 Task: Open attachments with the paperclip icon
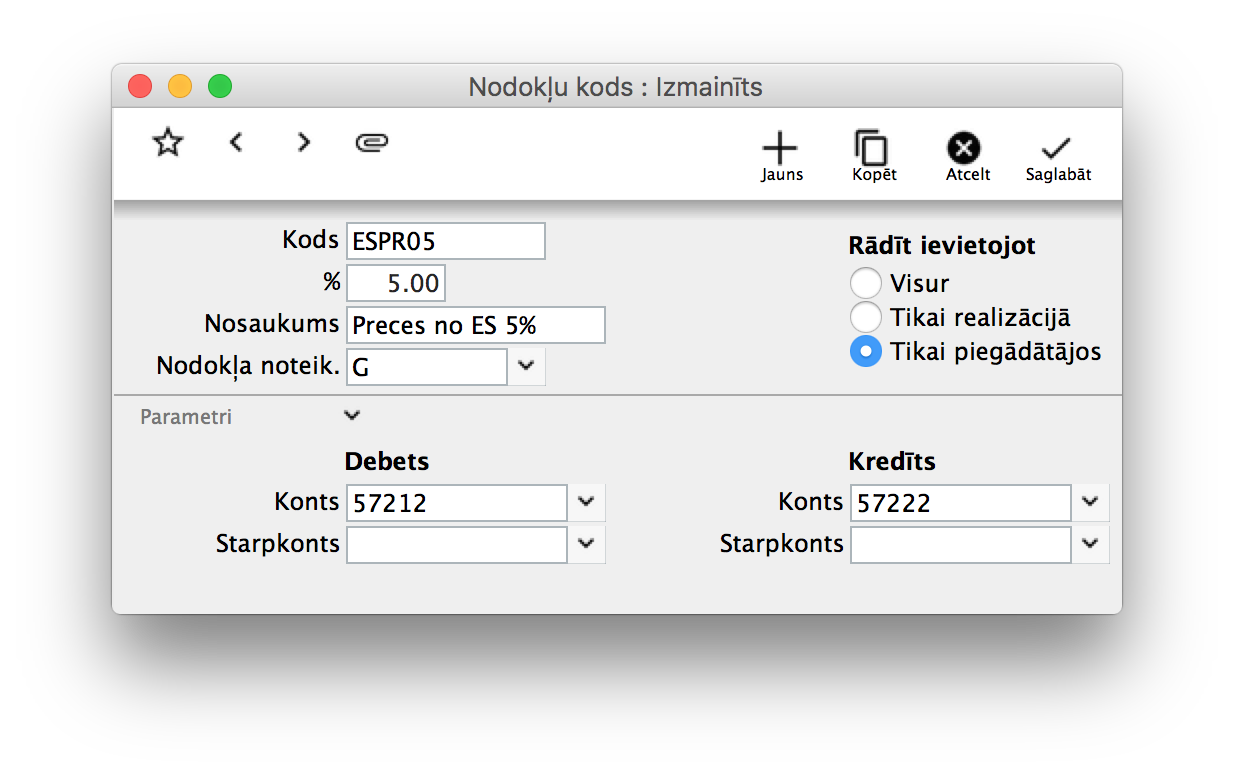pos(372,143)
